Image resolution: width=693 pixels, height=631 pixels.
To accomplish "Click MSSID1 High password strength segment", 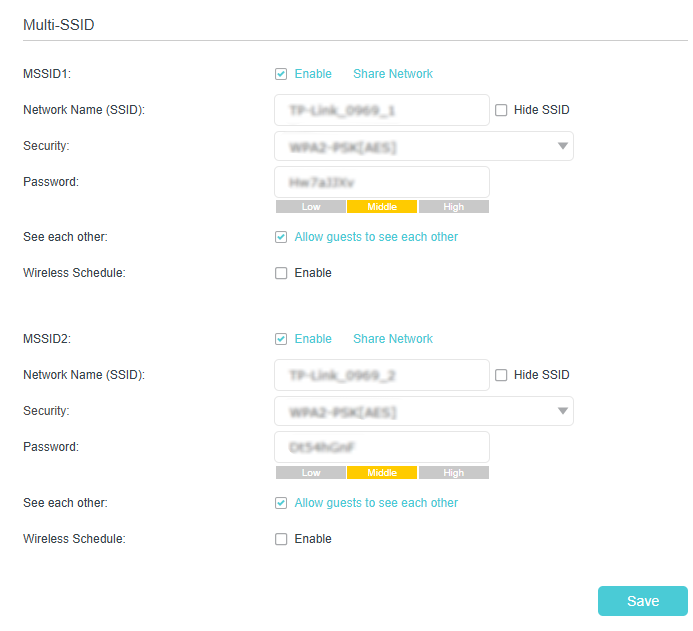I will (x=454, y=207).
